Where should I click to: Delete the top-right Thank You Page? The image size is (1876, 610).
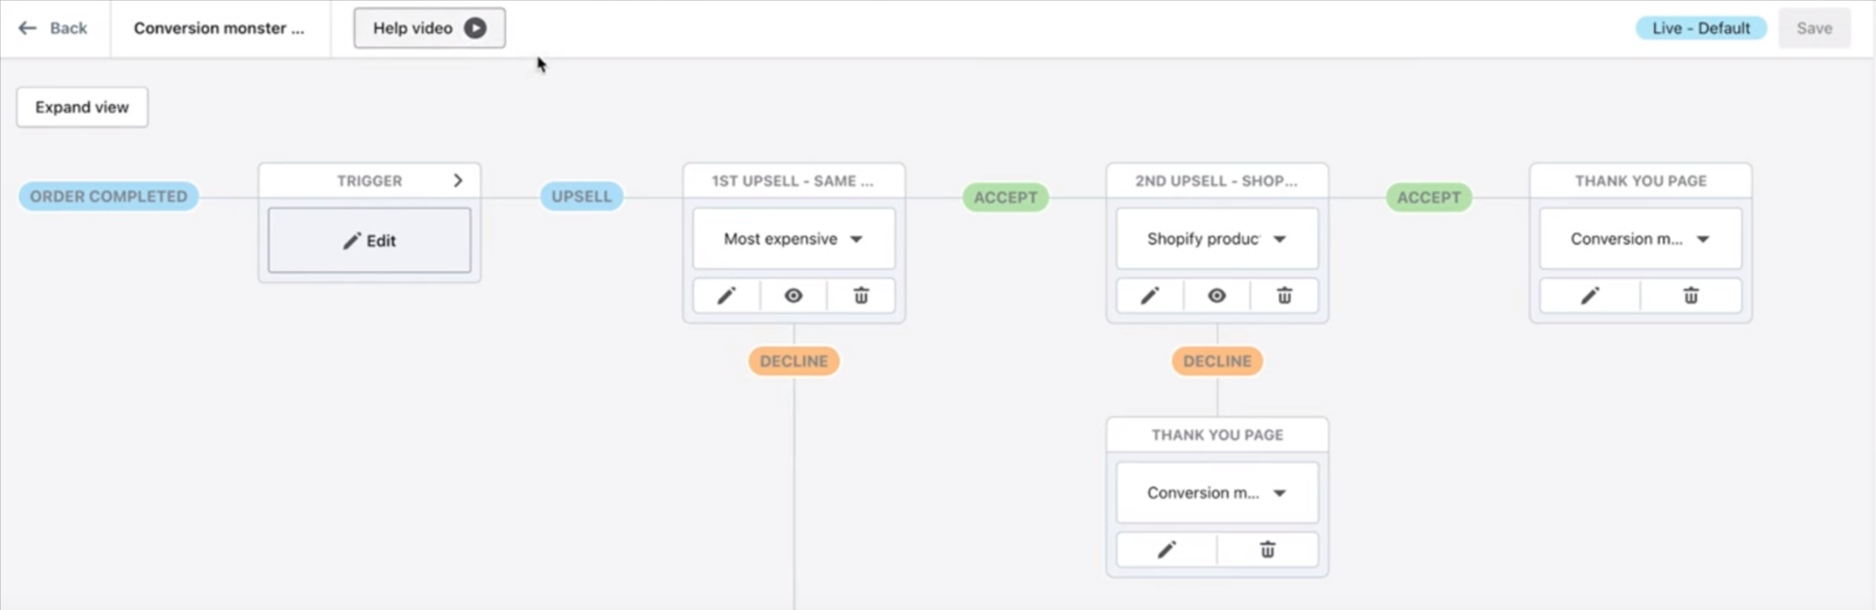click(x=1691, y=296)
